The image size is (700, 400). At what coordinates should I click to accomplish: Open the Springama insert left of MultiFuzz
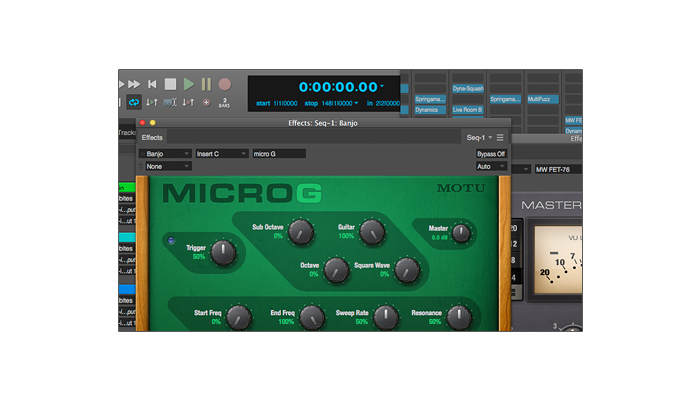tap(505, 99)
